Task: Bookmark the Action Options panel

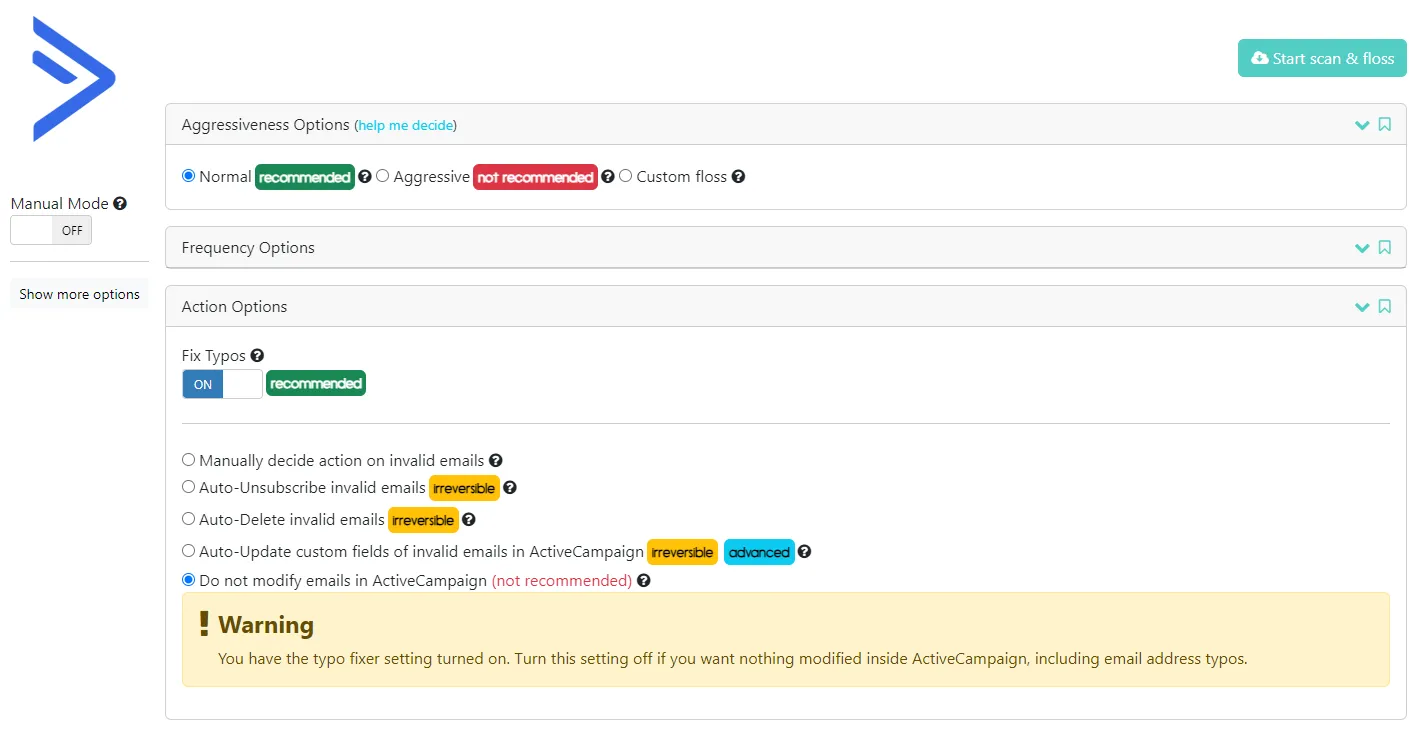Action: [1385, 306]
